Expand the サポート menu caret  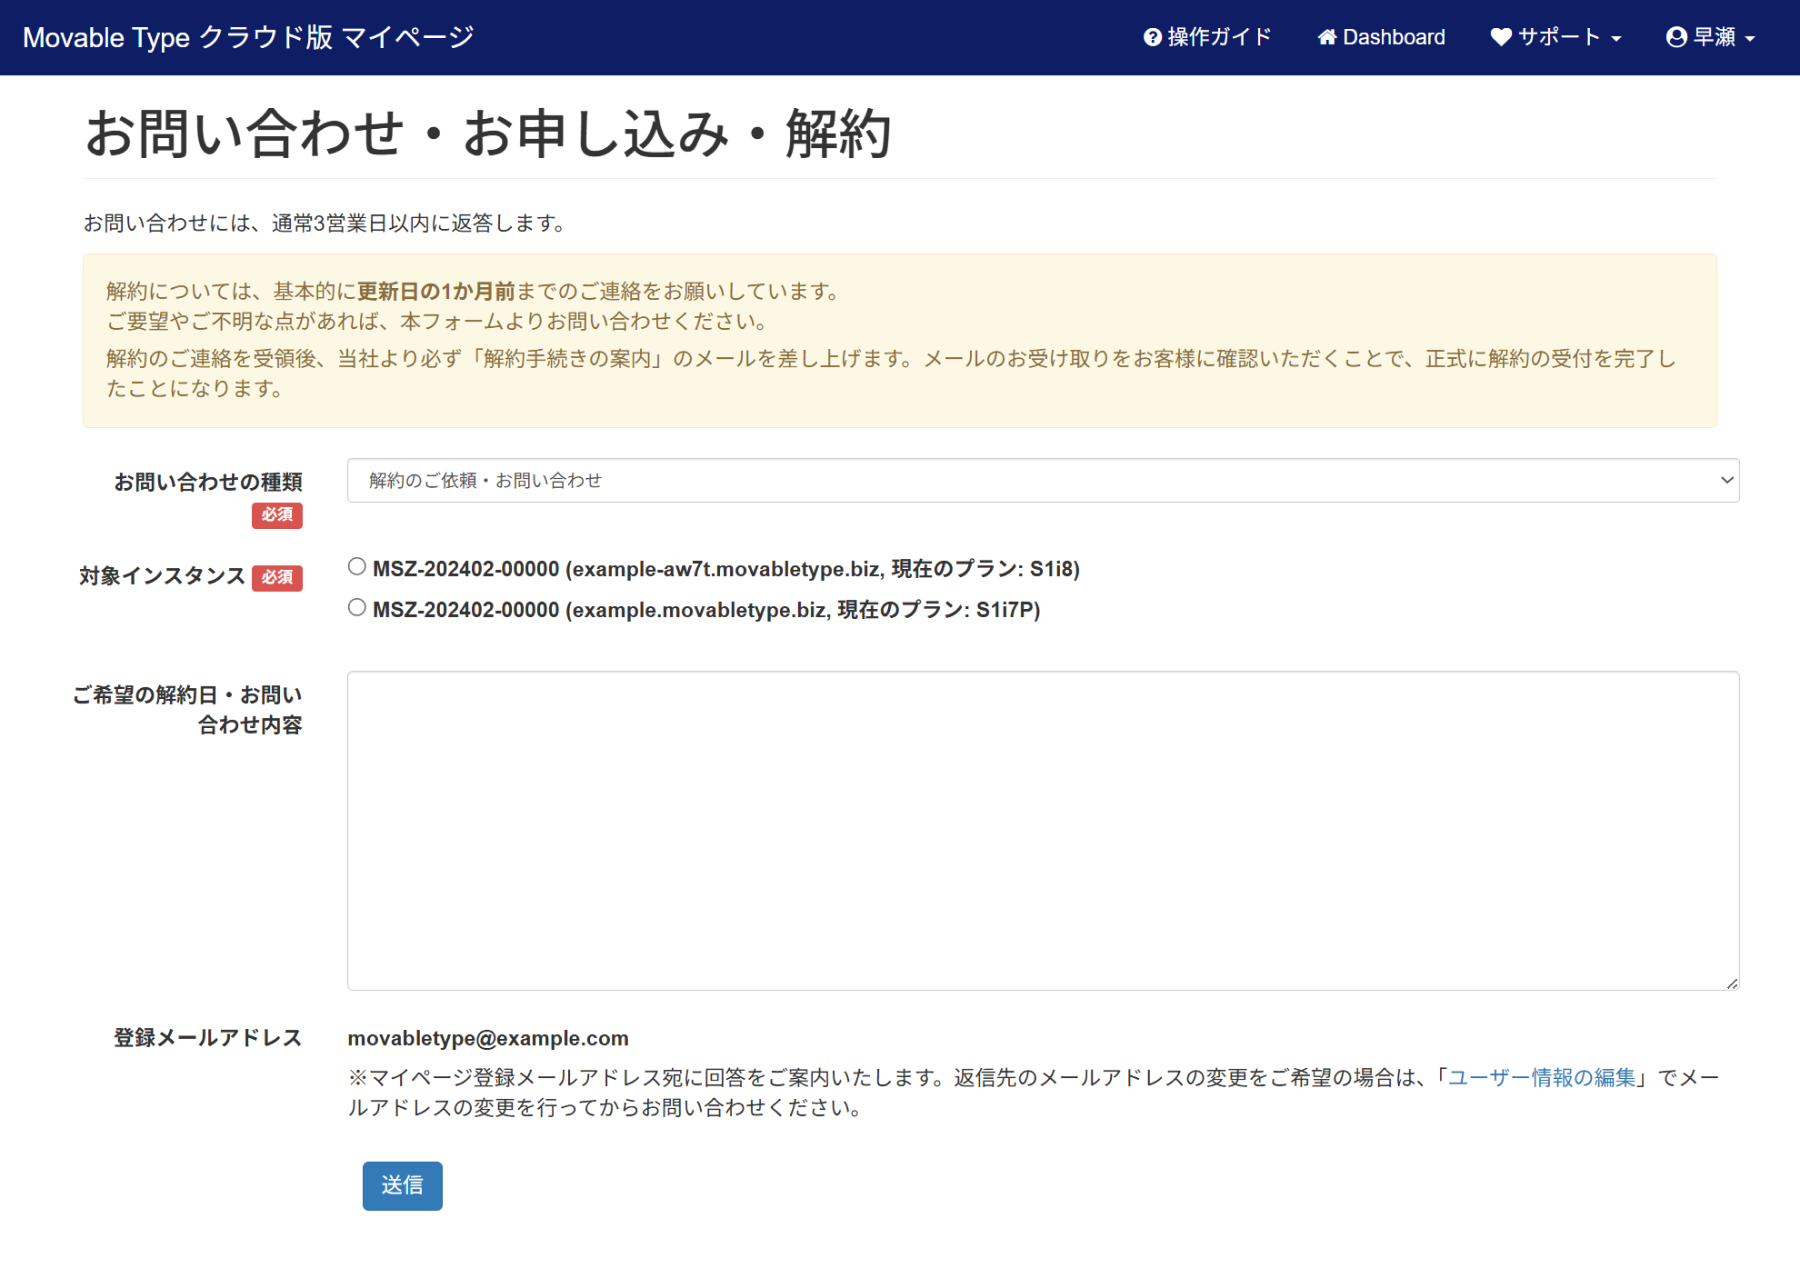coord(1616,39)
